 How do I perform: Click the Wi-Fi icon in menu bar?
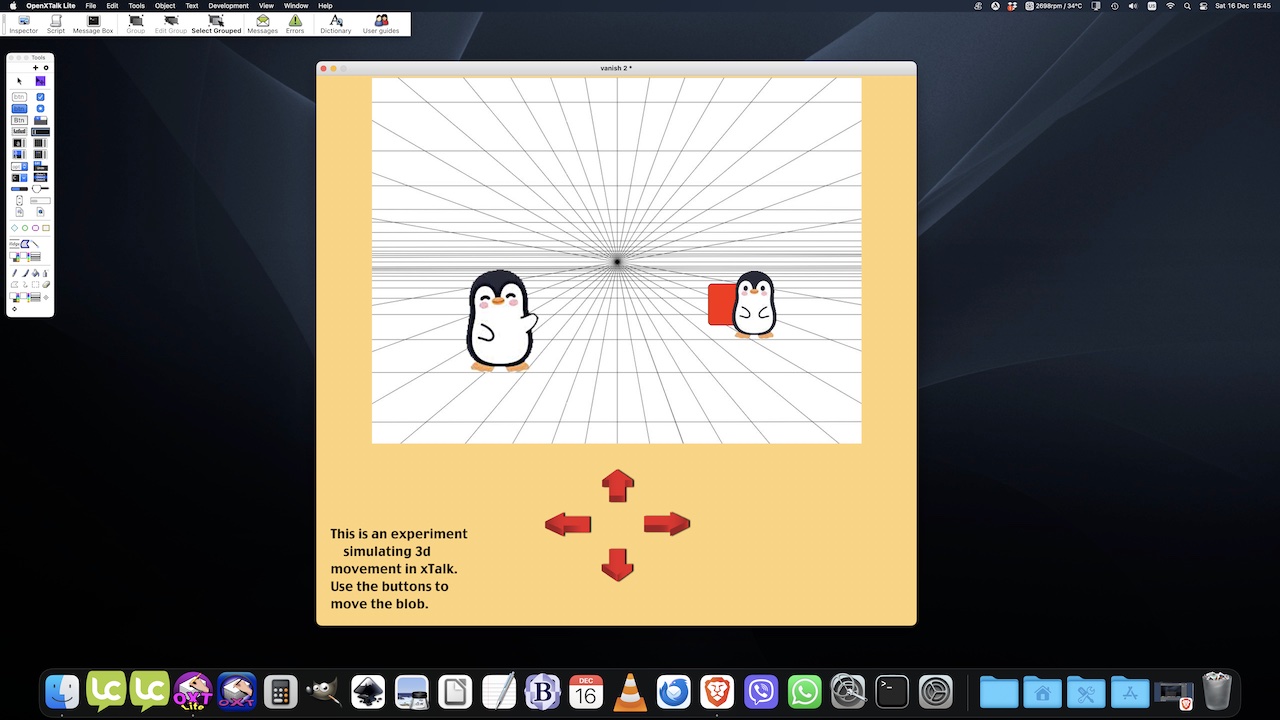pyautogui.click(x=1170, y=6)
